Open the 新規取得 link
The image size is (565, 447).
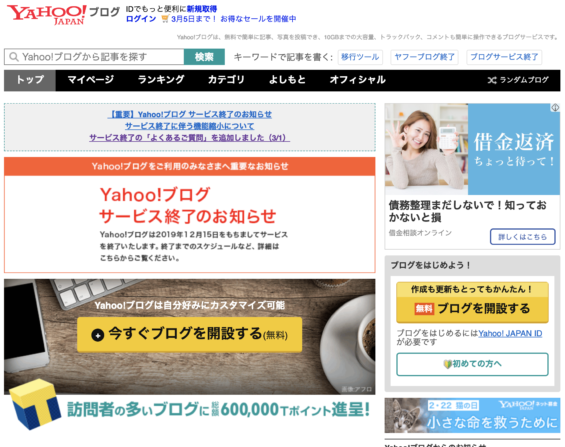202,9
